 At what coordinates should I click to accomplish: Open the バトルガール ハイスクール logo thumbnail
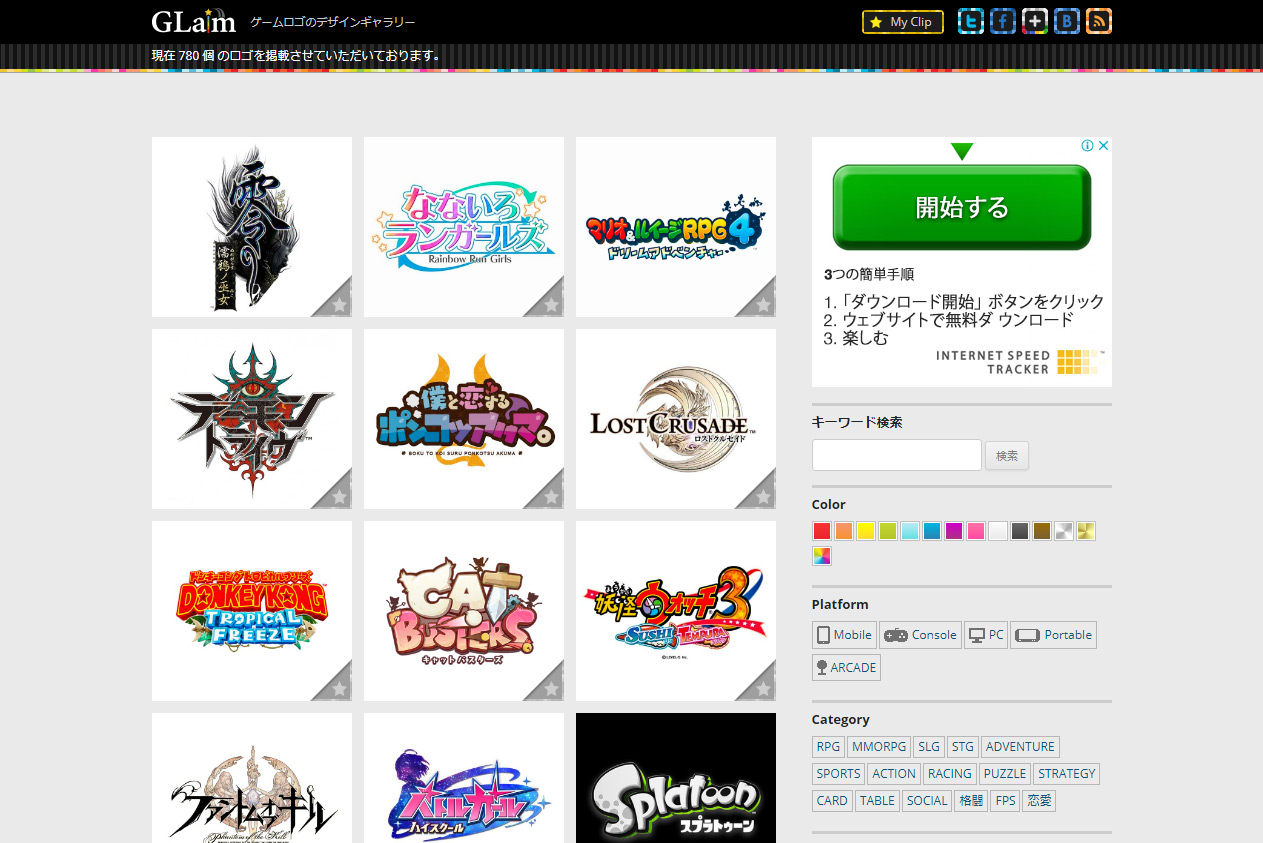pyautogui.click(x=464, y=778)
